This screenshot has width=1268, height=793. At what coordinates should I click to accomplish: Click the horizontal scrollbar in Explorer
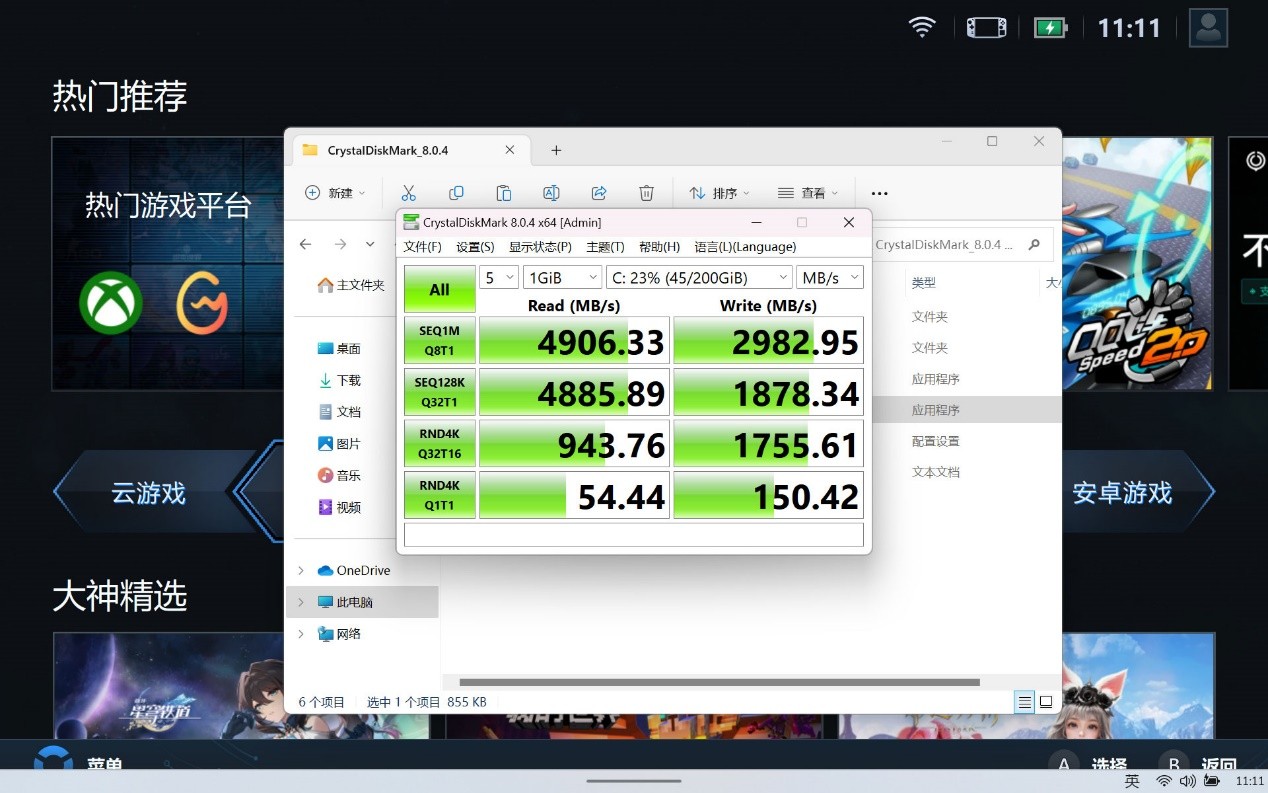tap(719, 682)
